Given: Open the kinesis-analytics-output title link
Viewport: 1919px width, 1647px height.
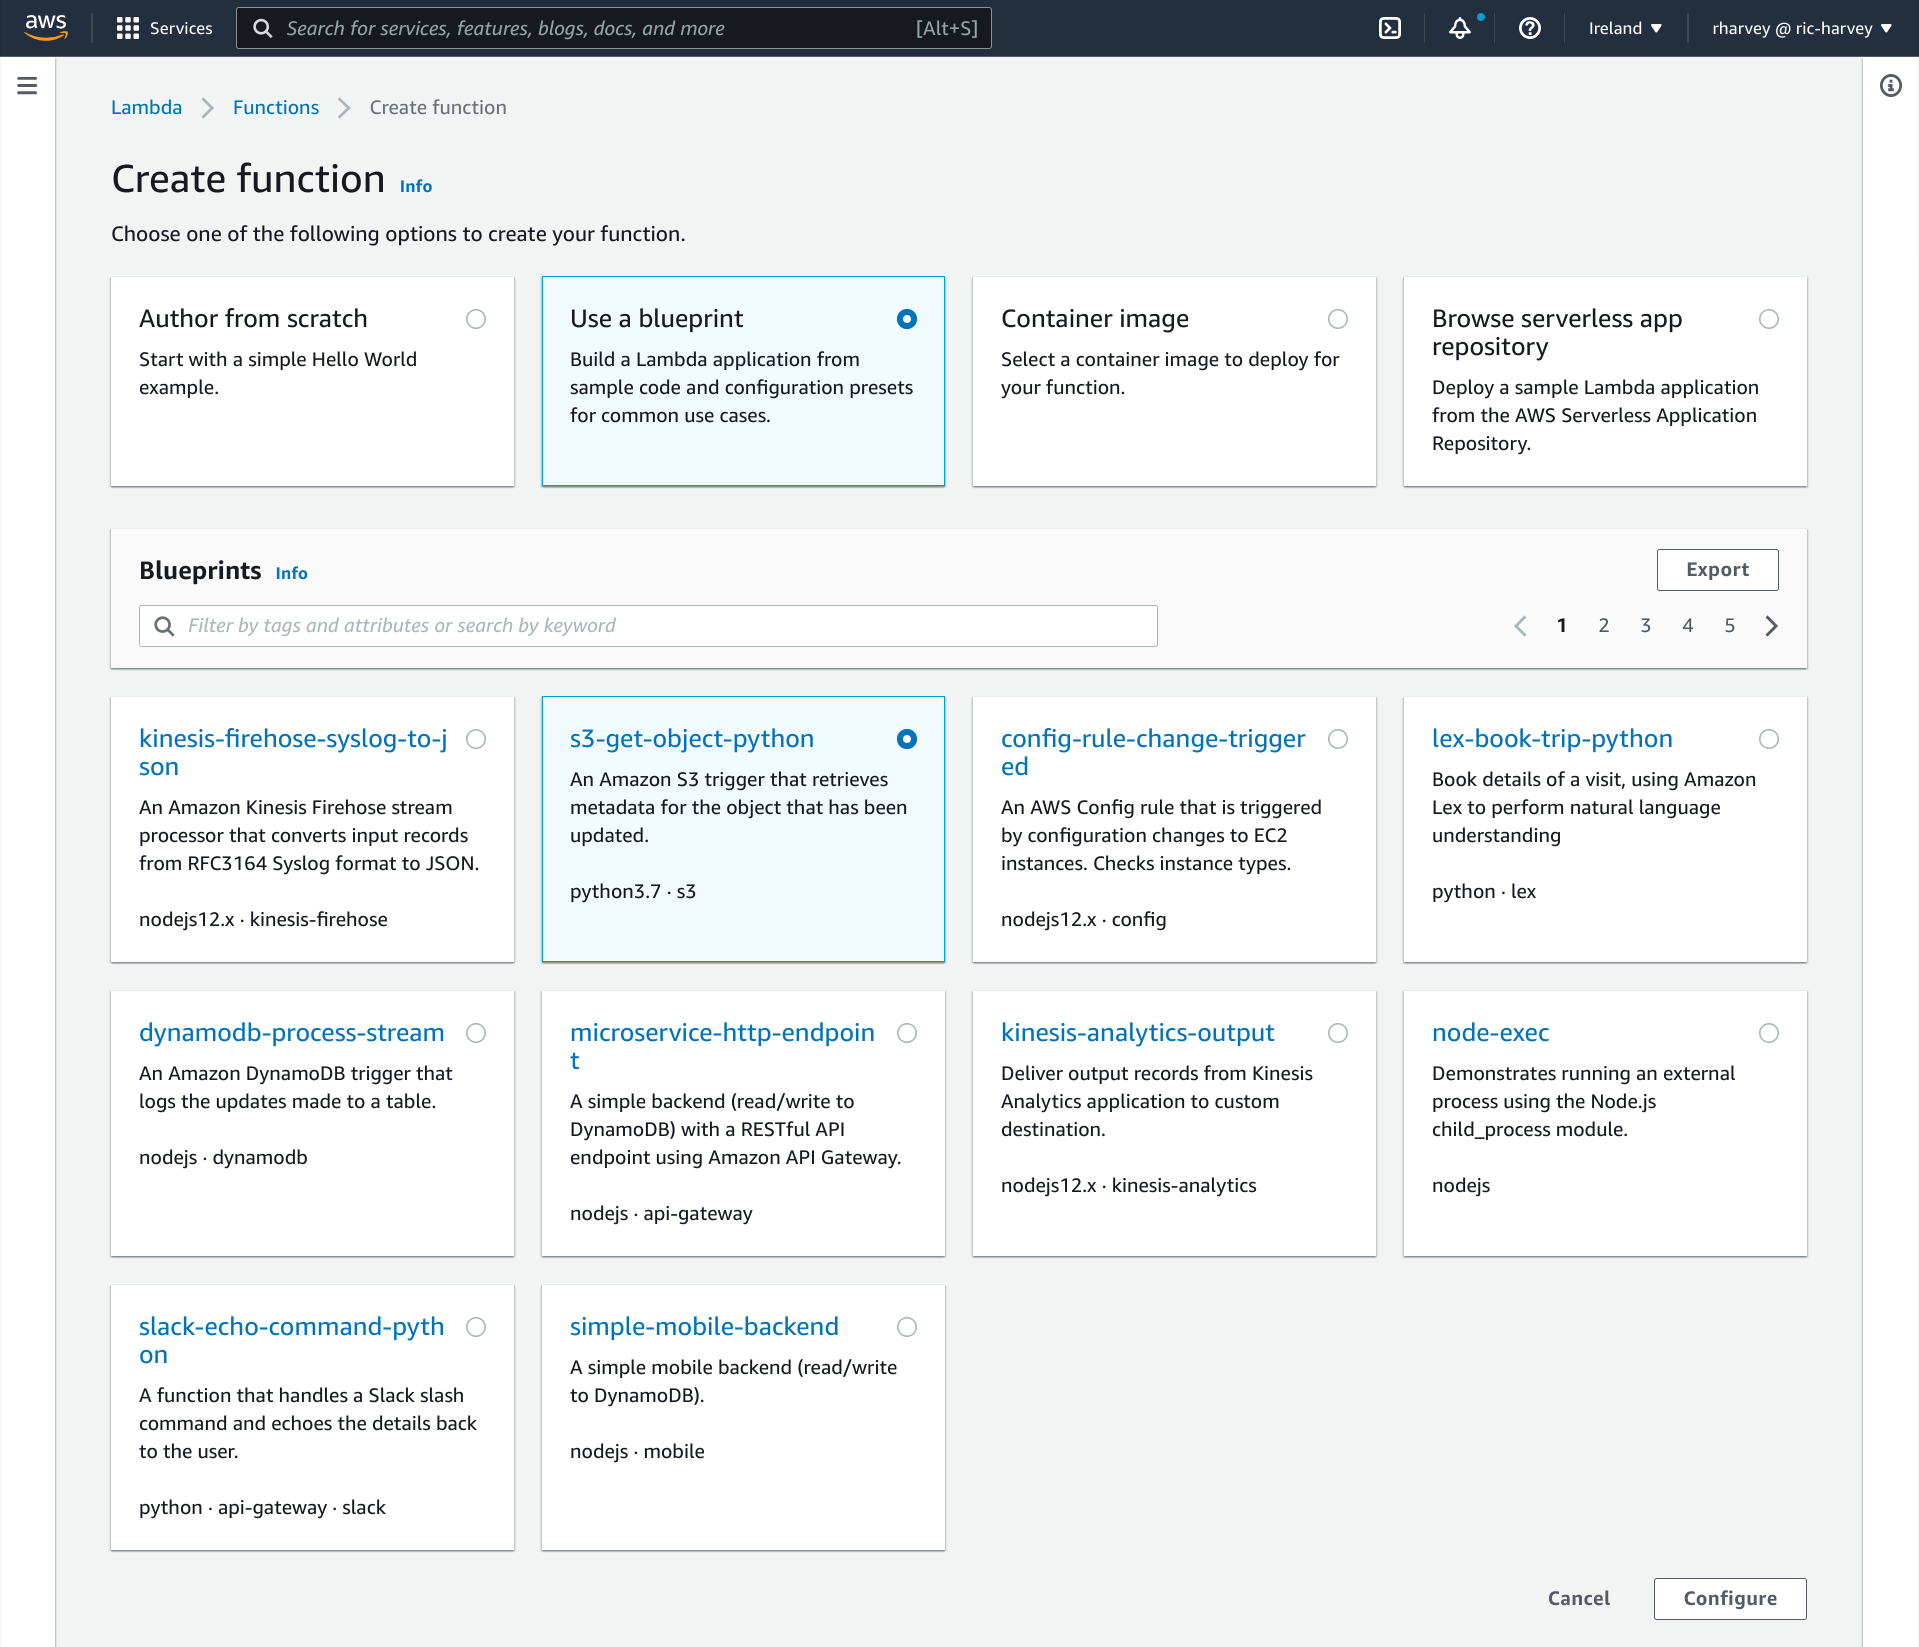Looking at the screenshot, I should [x=1138, y=1033].
